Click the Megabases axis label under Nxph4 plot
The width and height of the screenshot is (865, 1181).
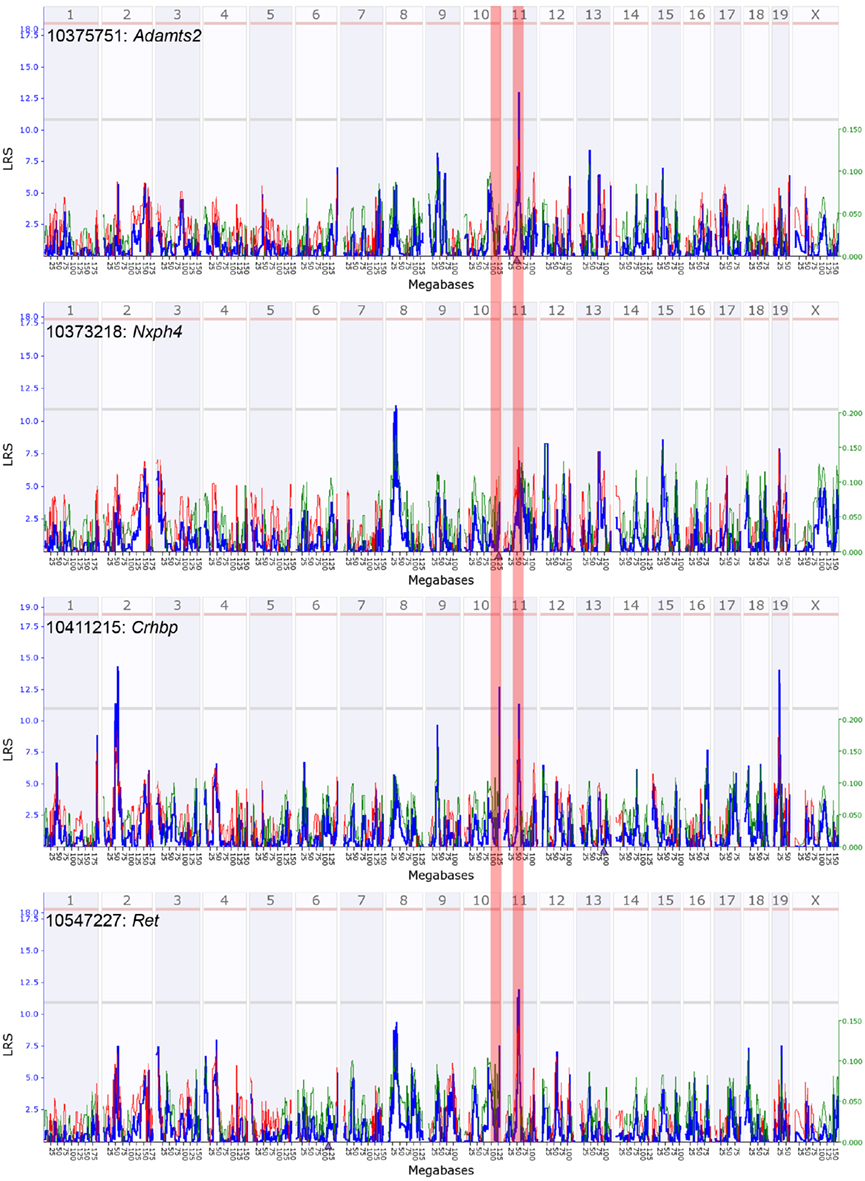click(441, 580)
